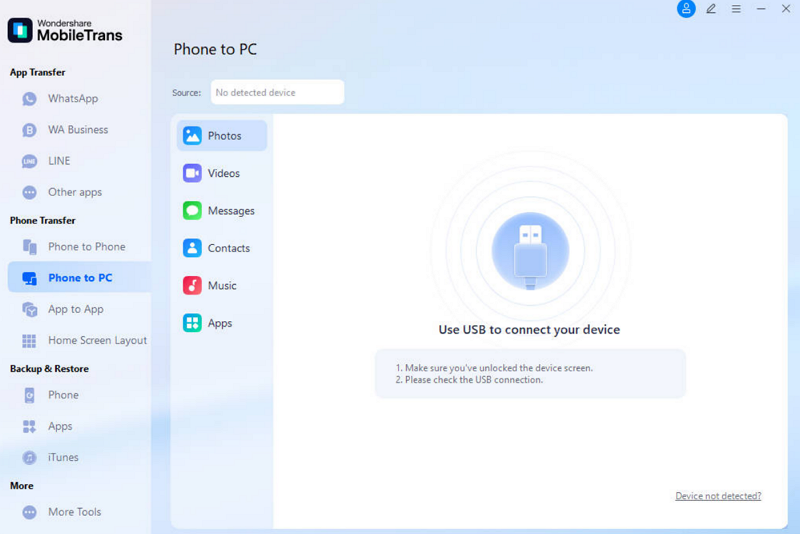
Task: Open the Source device field
Action: (x=278, y=92)
